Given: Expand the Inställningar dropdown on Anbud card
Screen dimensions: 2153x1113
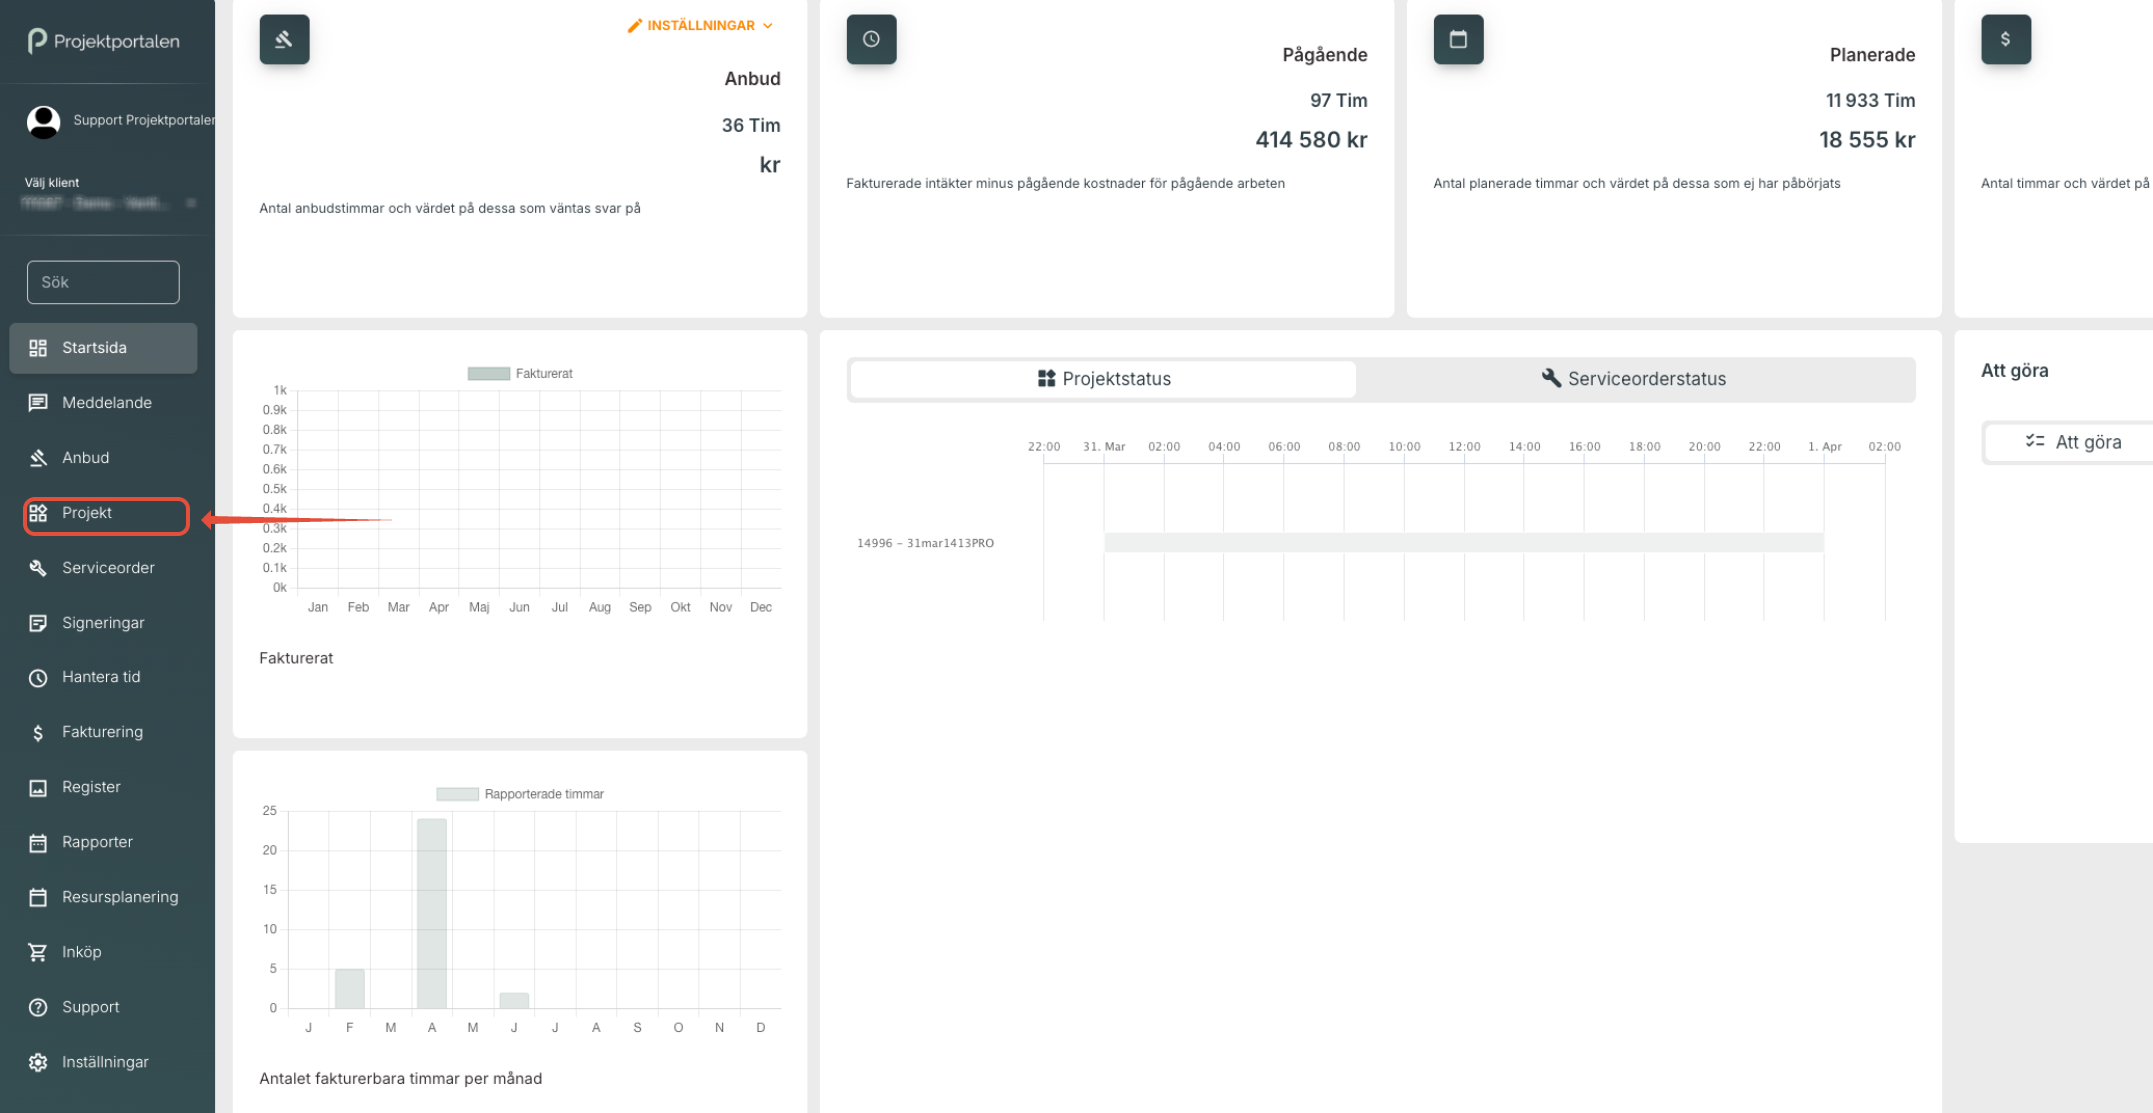Looking at the screenshot, I should [x=700, y=26].
